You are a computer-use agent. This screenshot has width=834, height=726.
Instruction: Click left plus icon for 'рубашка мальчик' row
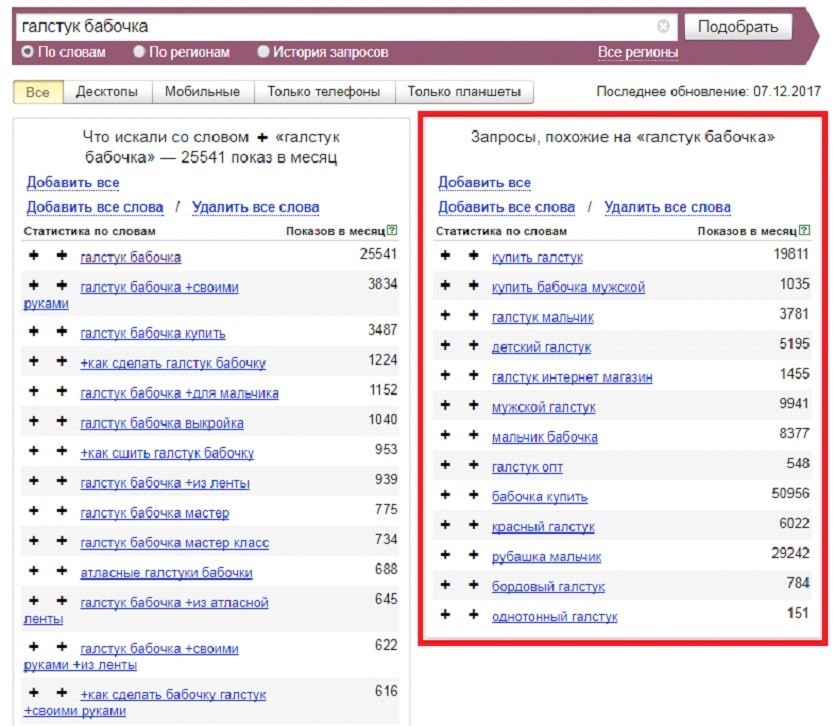(445, 555)
